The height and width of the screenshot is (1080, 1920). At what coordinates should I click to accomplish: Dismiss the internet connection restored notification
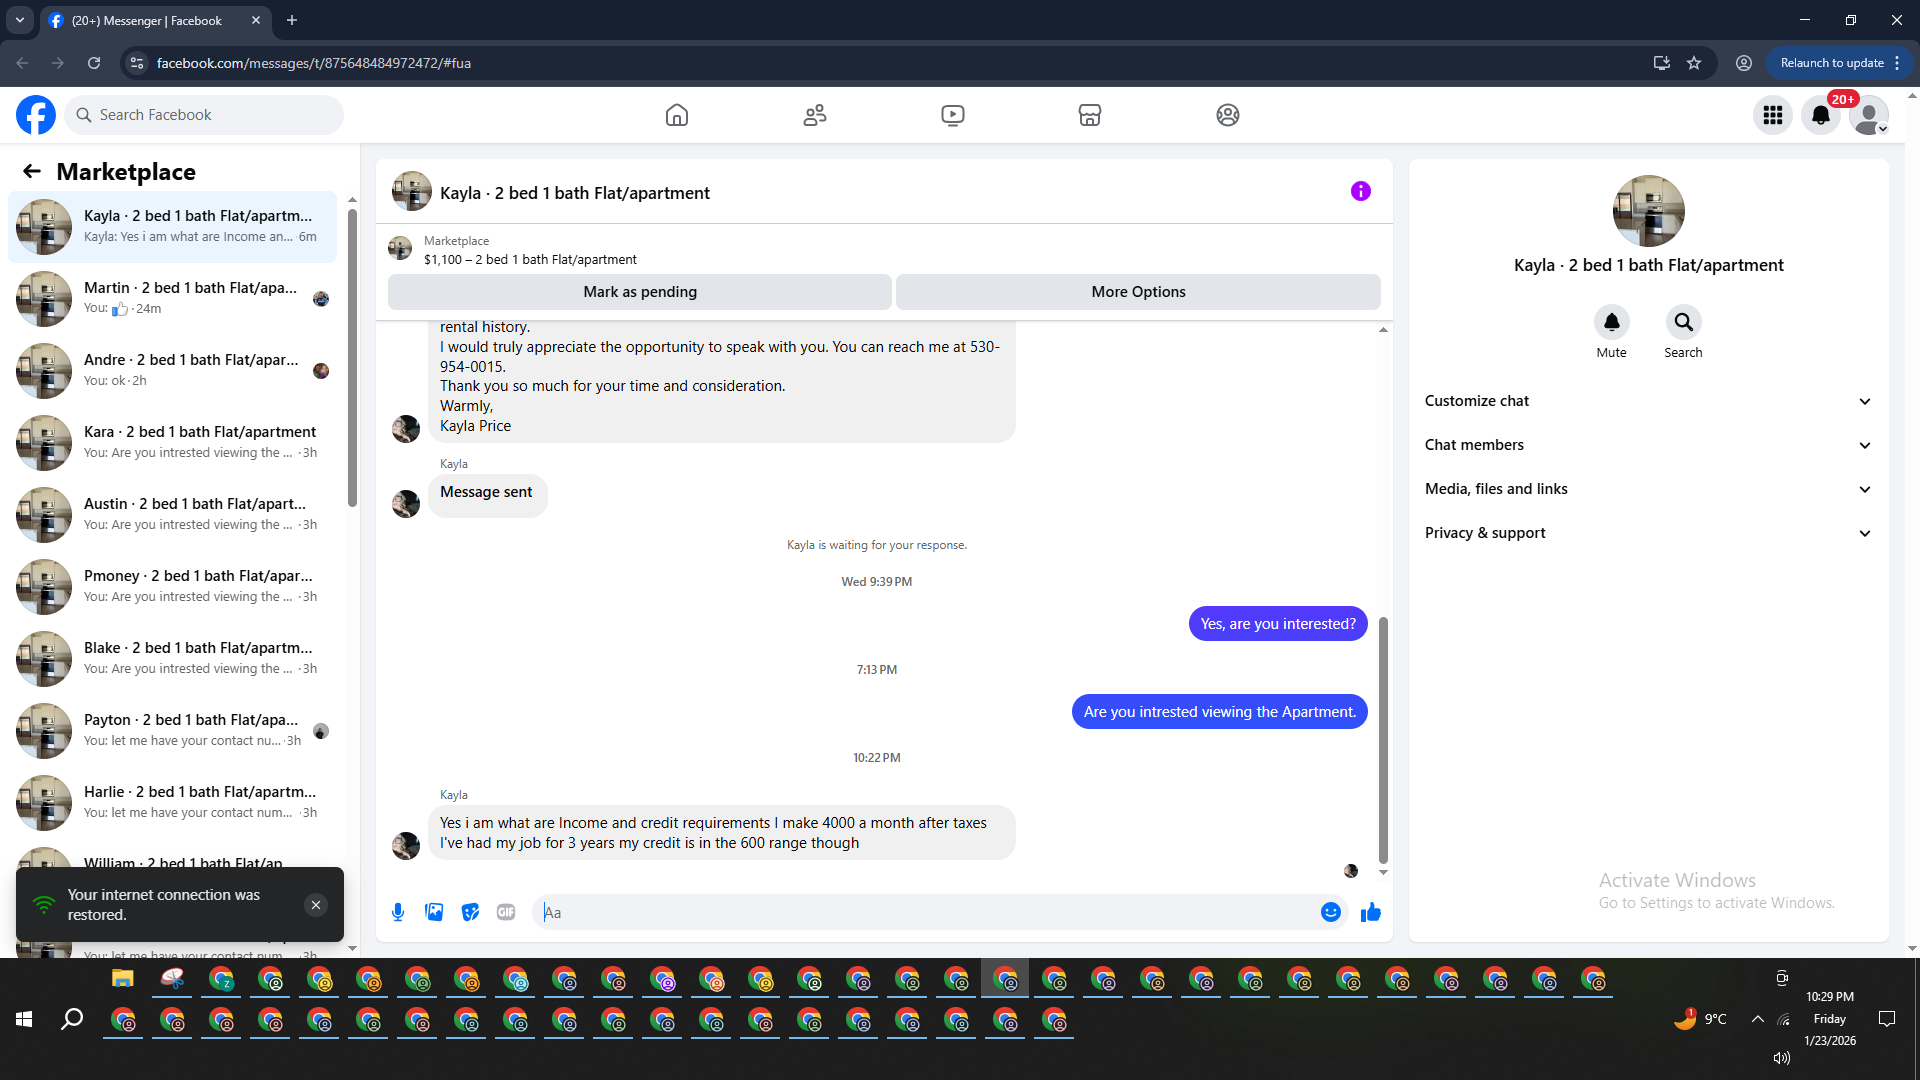(x=315, y=905)
